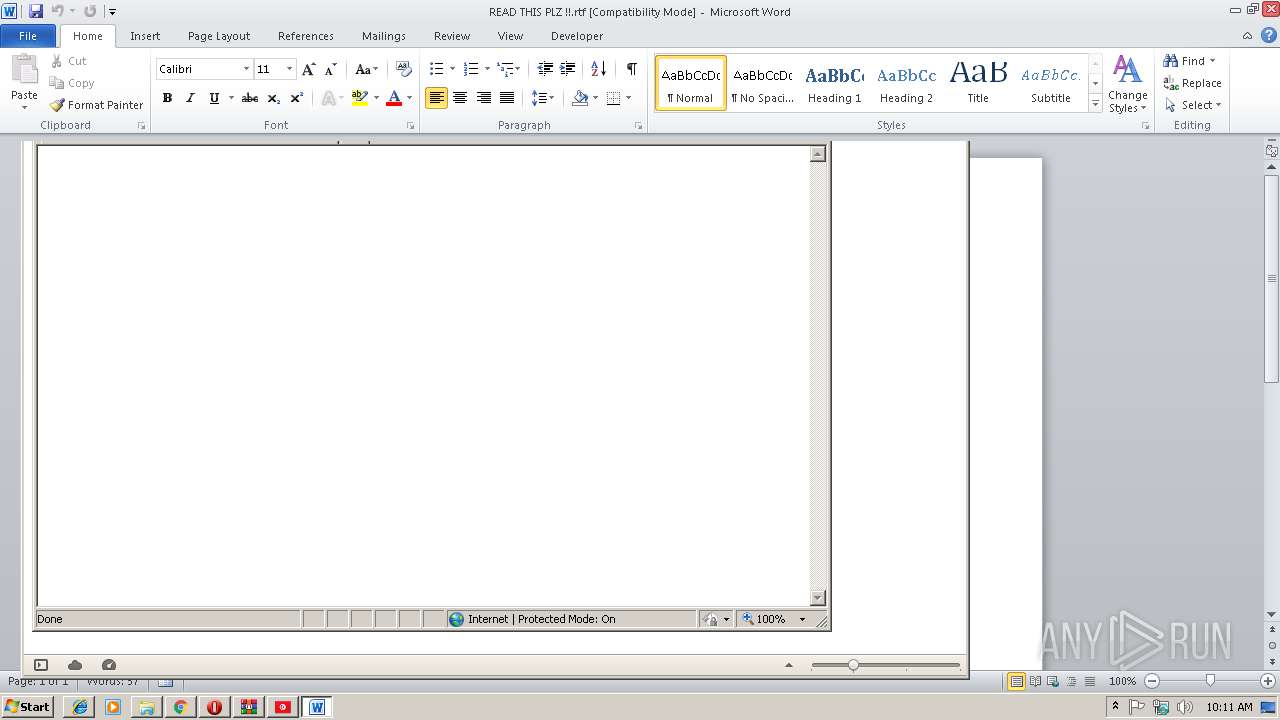Open the Change Case dropdown
Screen dimensions: 1280x720
[366, 69]
